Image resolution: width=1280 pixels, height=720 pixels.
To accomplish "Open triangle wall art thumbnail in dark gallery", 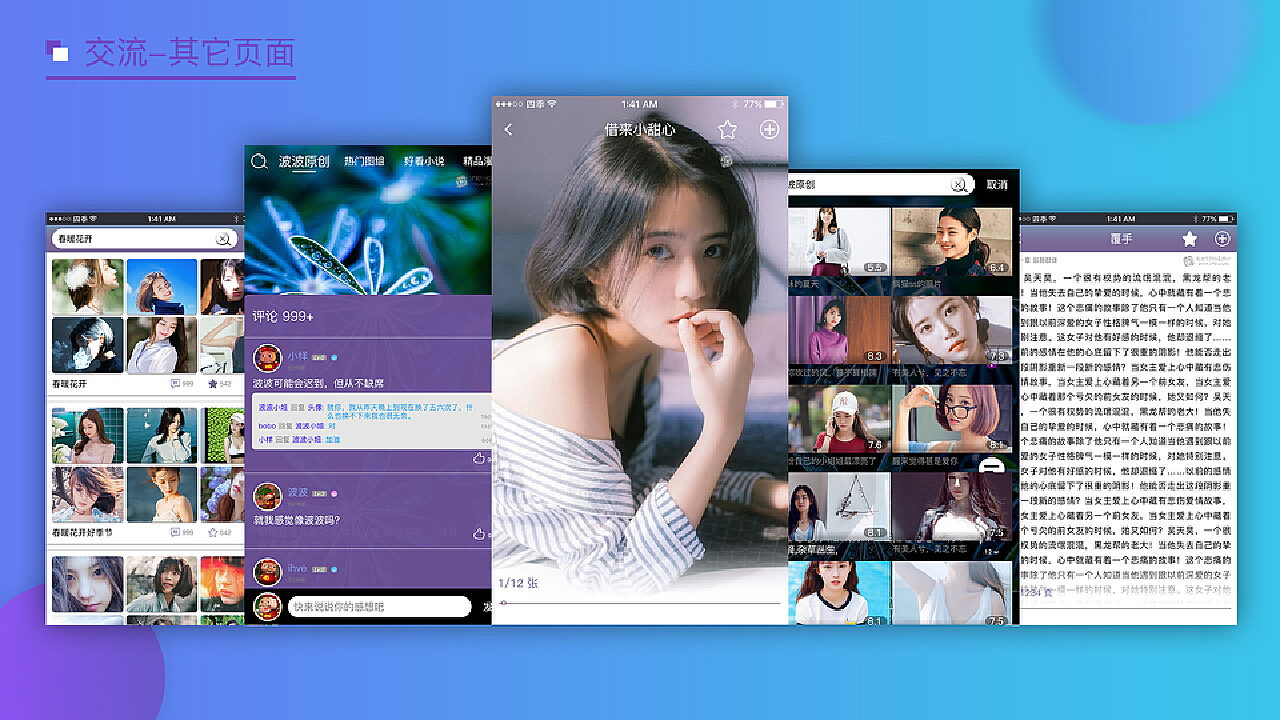I will pos(840,506).
